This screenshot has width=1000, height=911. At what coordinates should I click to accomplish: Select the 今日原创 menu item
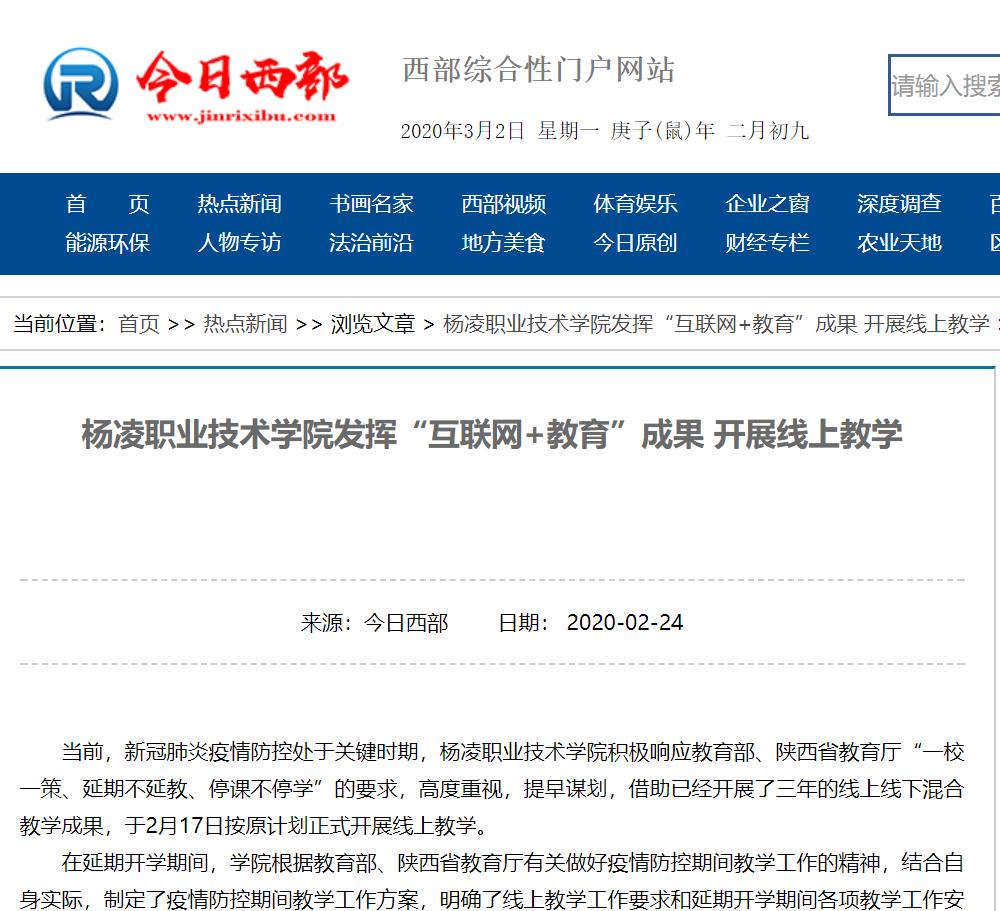point(635,242)
